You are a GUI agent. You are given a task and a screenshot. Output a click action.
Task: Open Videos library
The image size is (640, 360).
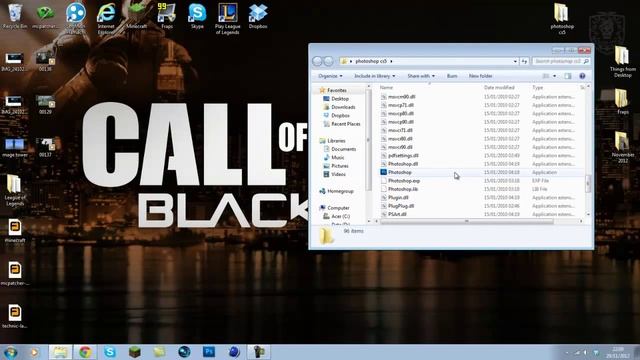(338, 174)
